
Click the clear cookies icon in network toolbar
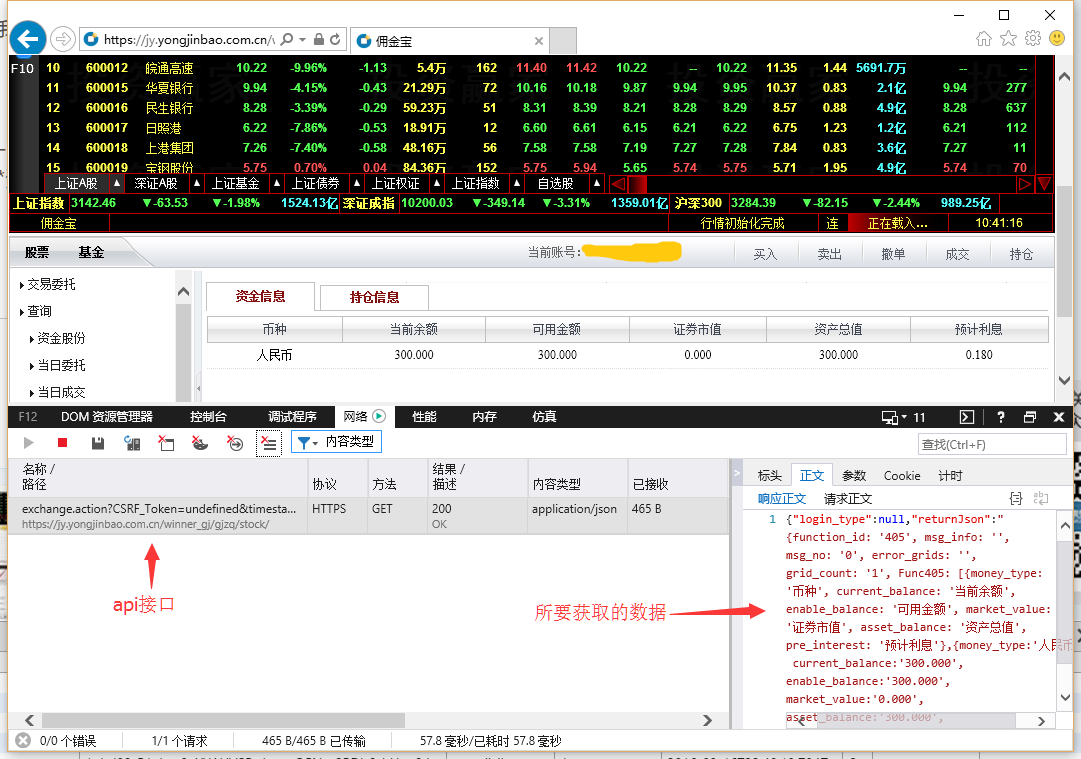coord(200,442)
